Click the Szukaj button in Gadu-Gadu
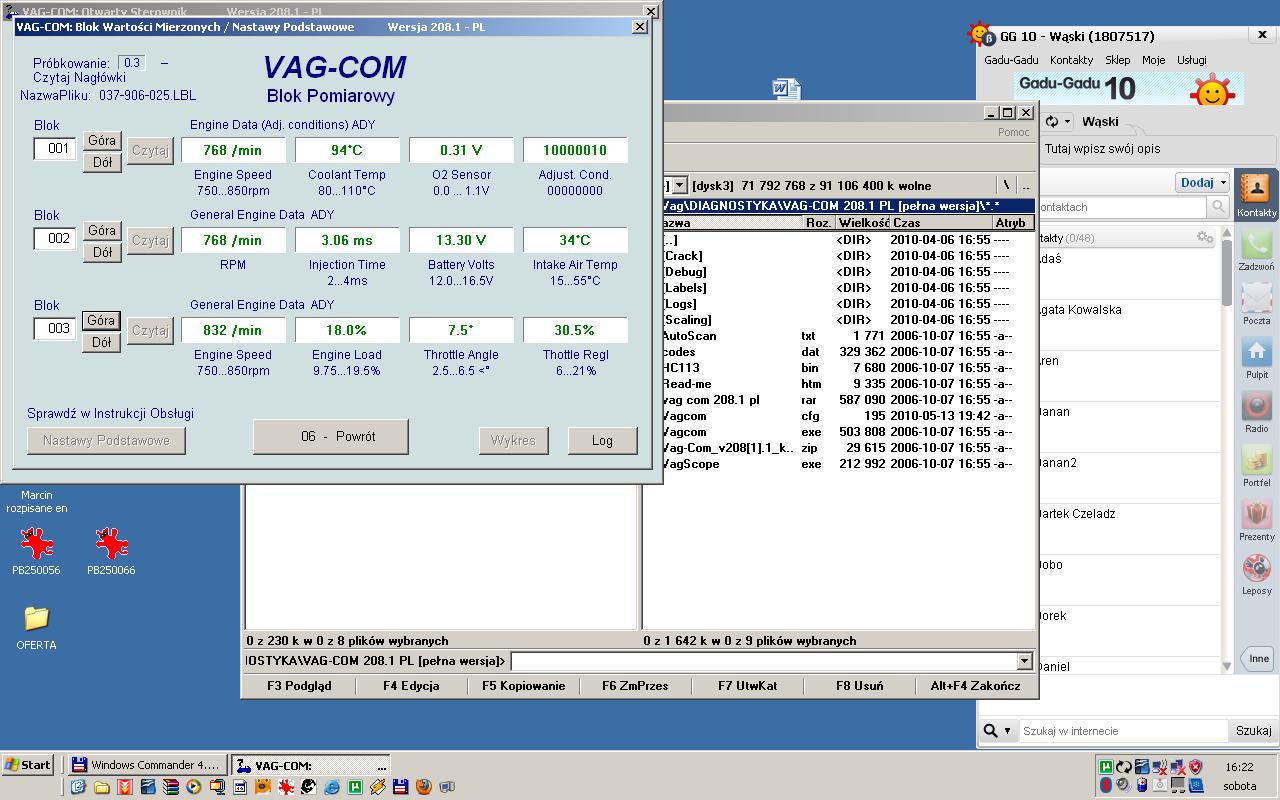 pyautogui.click(x=1253, y=731)
